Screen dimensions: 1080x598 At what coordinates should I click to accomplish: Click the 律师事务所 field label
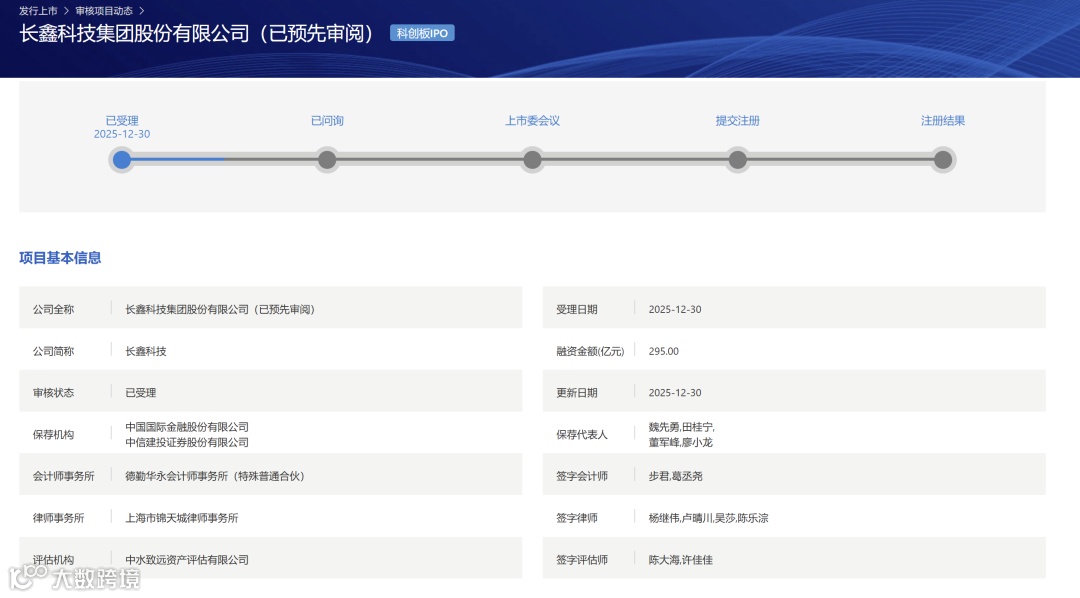click(x=59, y=518)
